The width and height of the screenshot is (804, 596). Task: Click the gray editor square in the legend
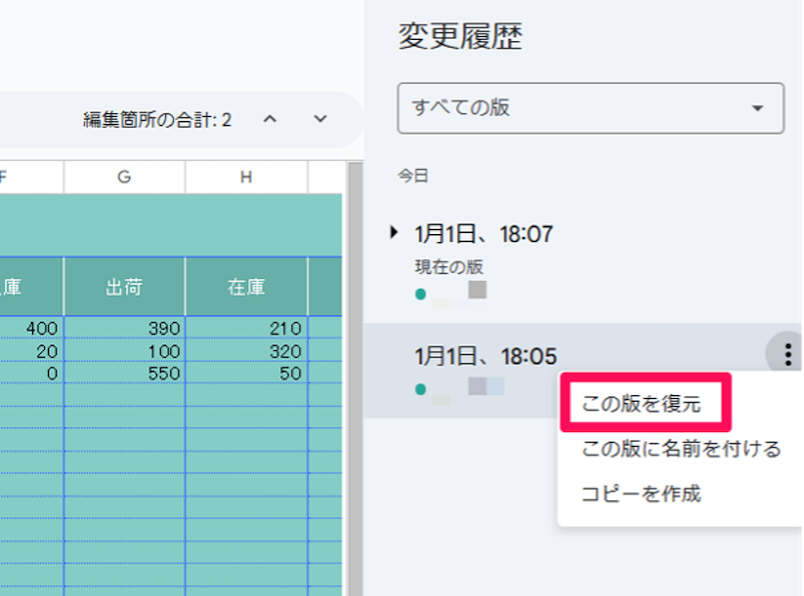coord(476,290)
